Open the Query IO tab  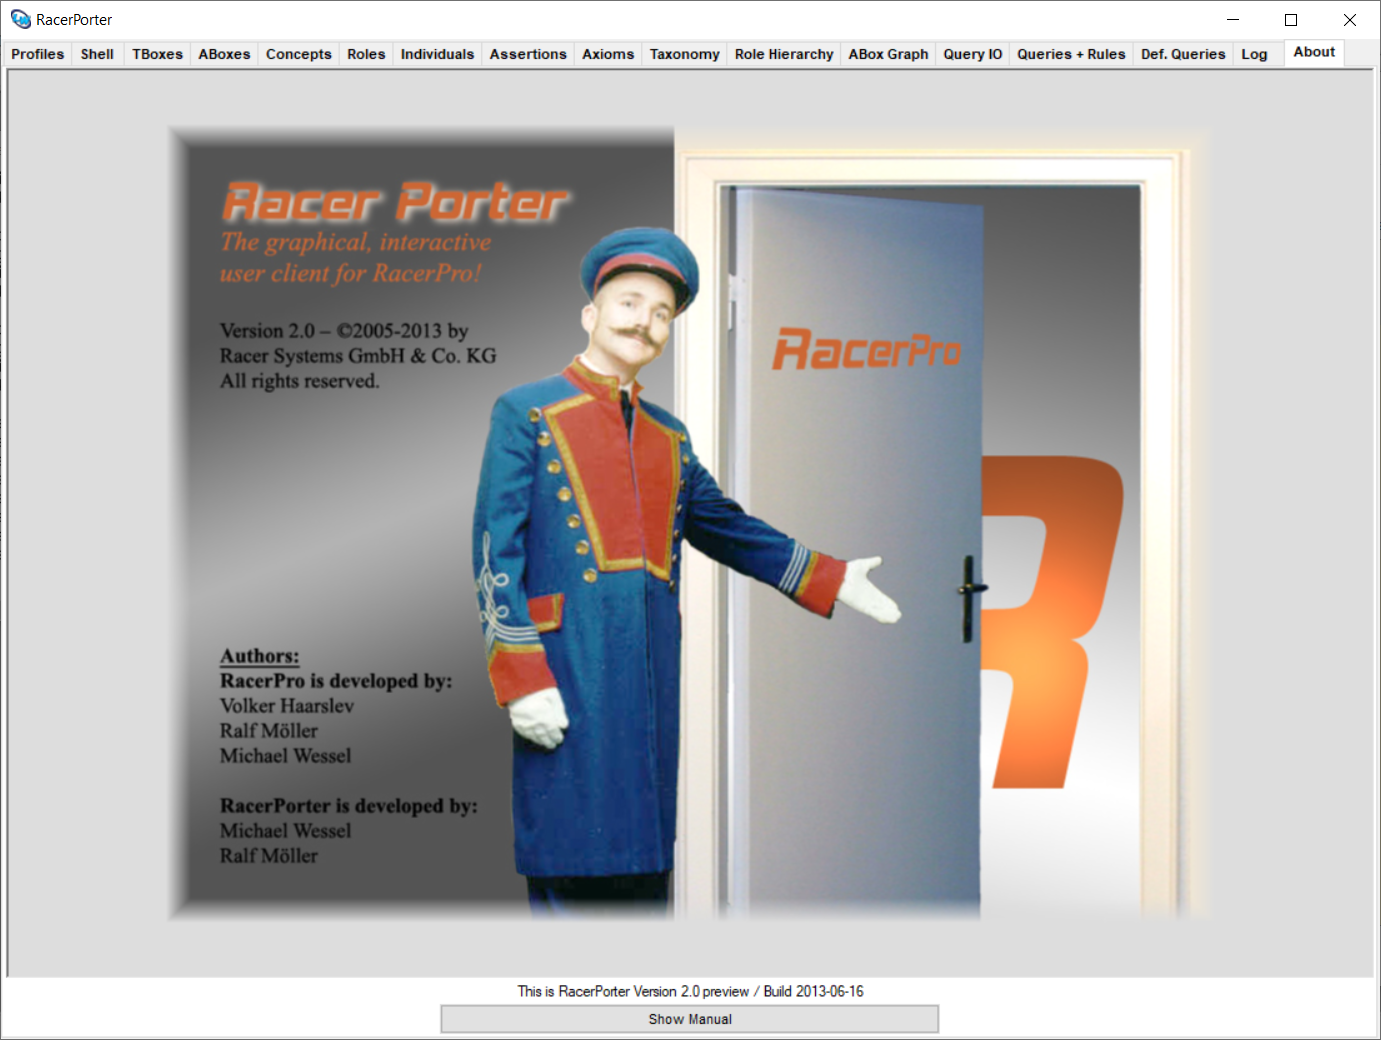pyautogui.click(x=972, y=54)
